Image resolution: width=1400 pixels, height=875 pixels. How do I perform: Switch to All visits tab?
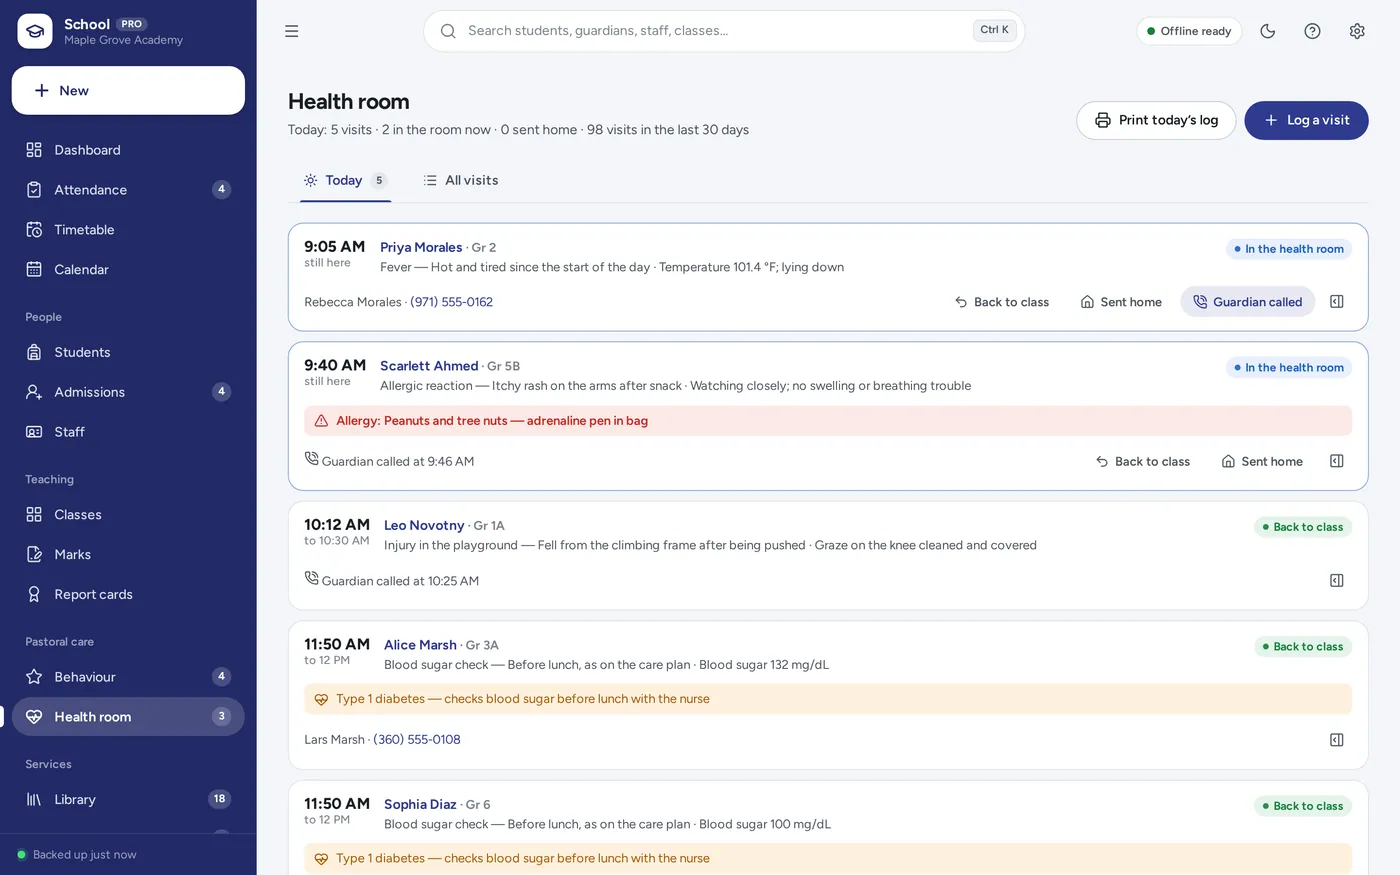pos(460,181)
